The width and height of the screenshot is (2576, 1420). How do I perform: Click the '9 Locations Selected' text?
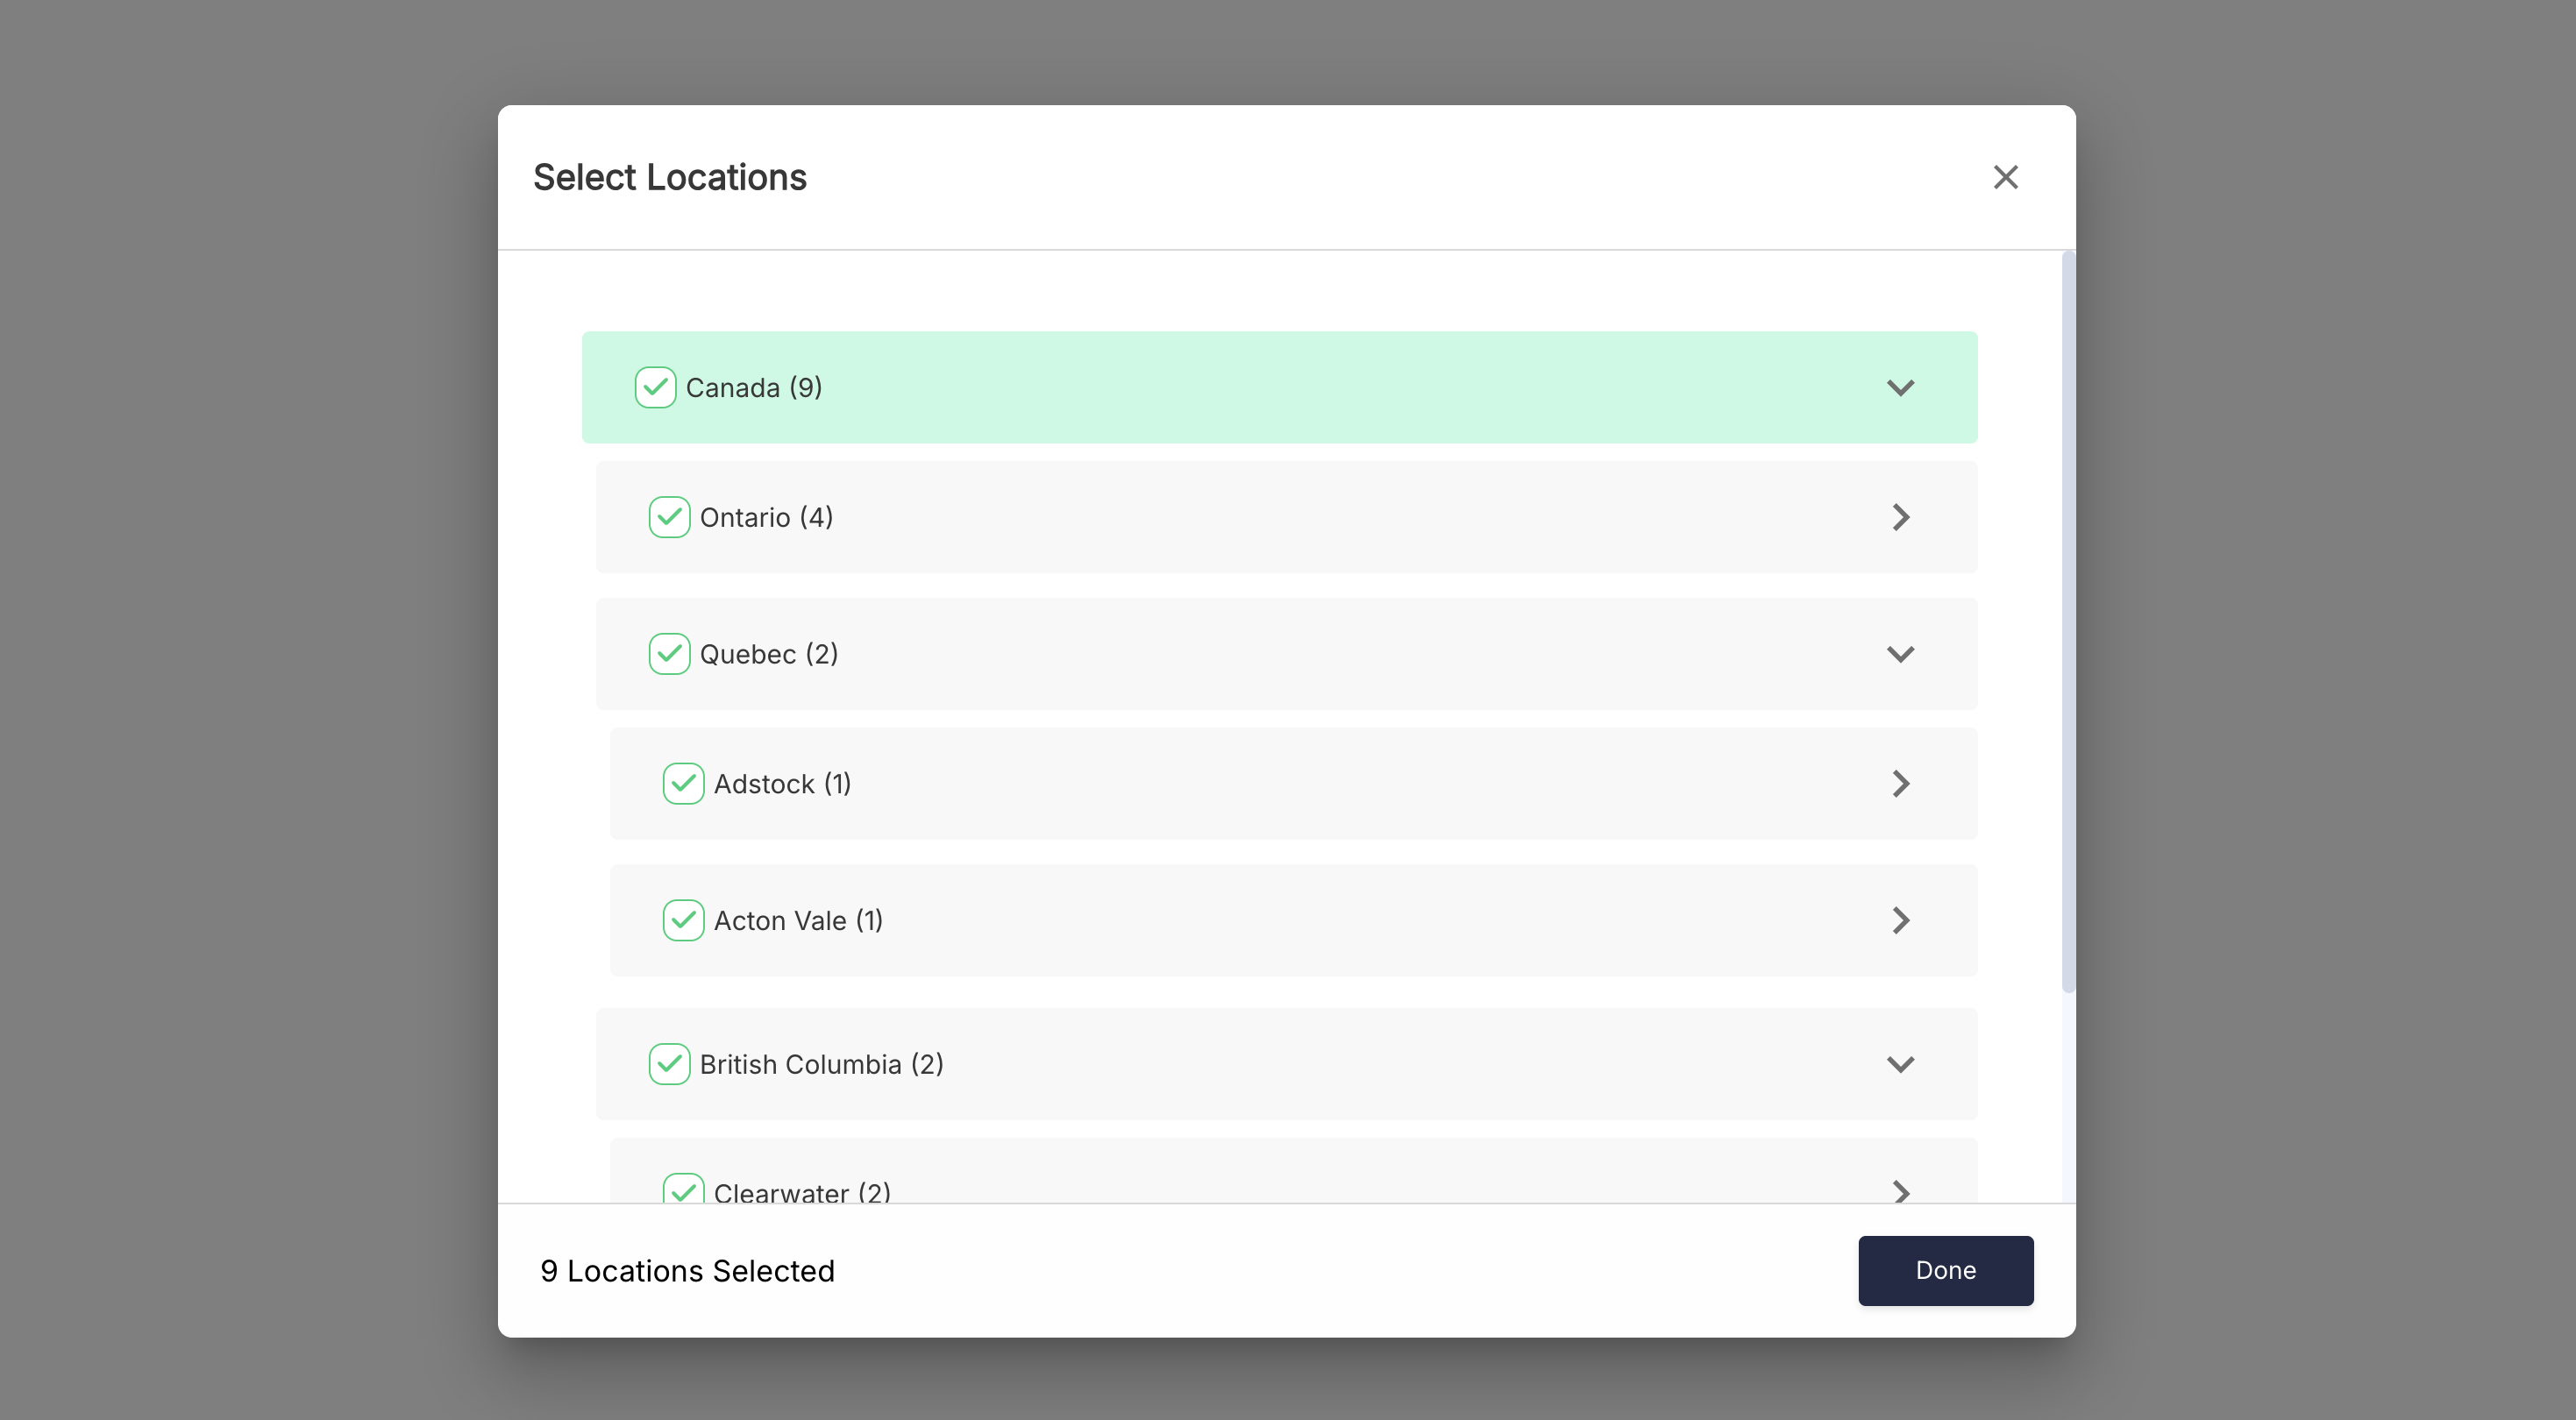[x=687, y=1271]
